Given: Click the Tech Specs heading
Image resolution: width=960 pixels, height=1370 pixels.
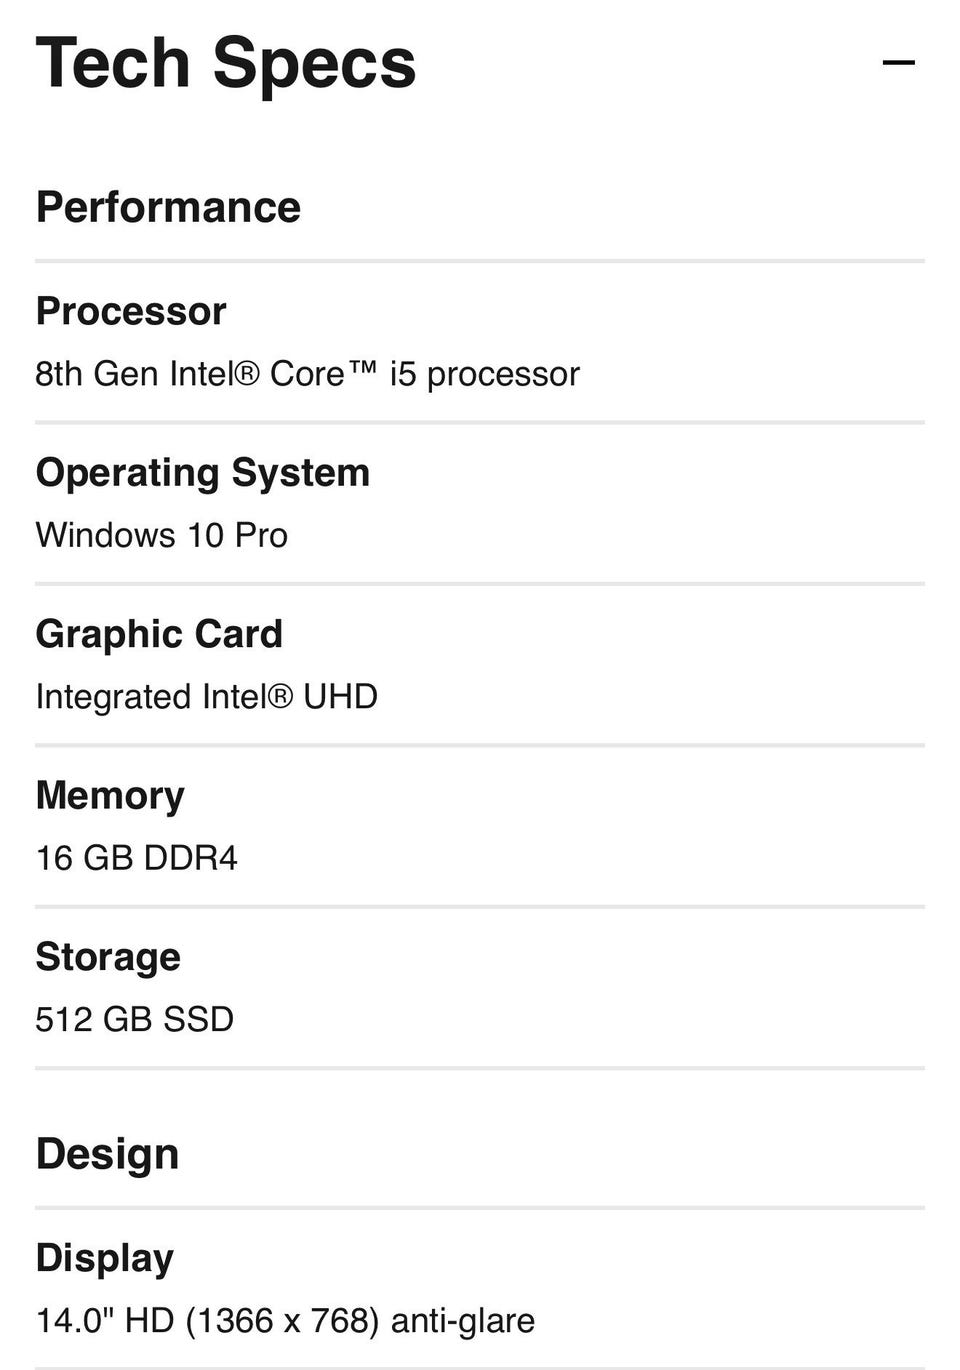Looking at the screenshot, I should tap(225, 63).
